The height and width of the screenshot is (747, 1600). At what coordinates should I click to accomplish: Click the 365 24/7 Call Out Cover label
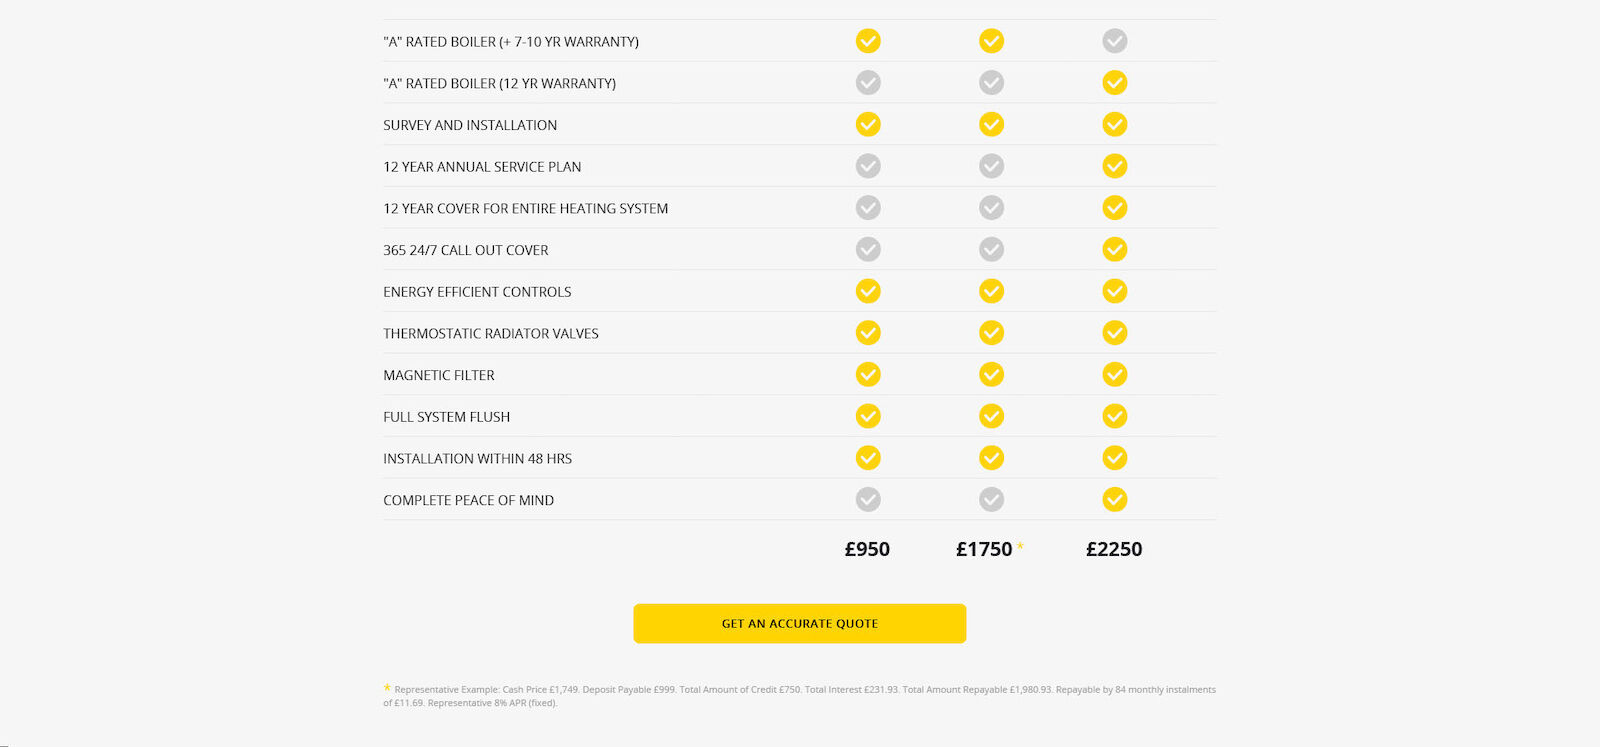[465, 250]
